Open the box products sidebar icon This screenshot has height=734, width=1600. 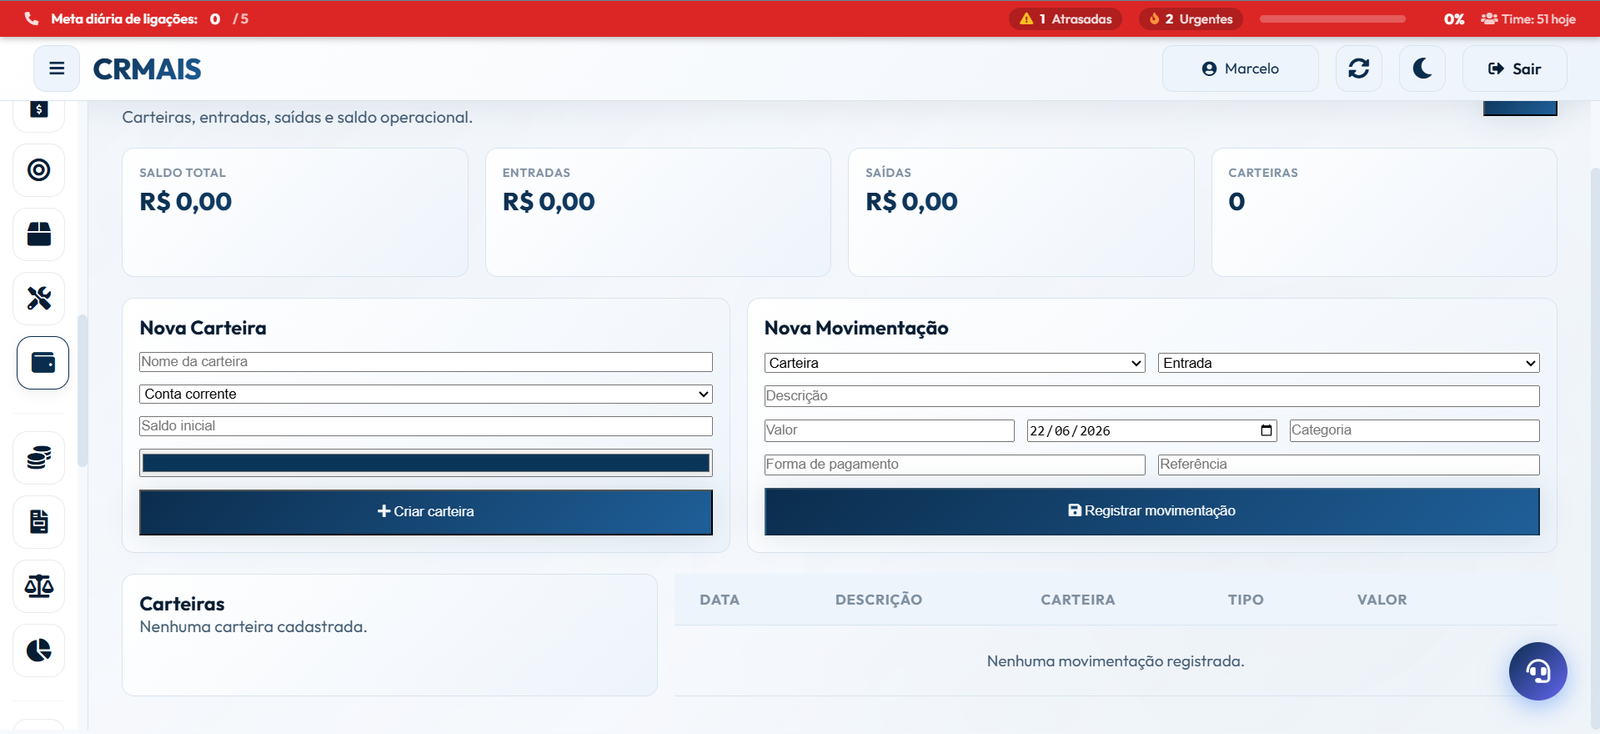[x=39, y=234]
